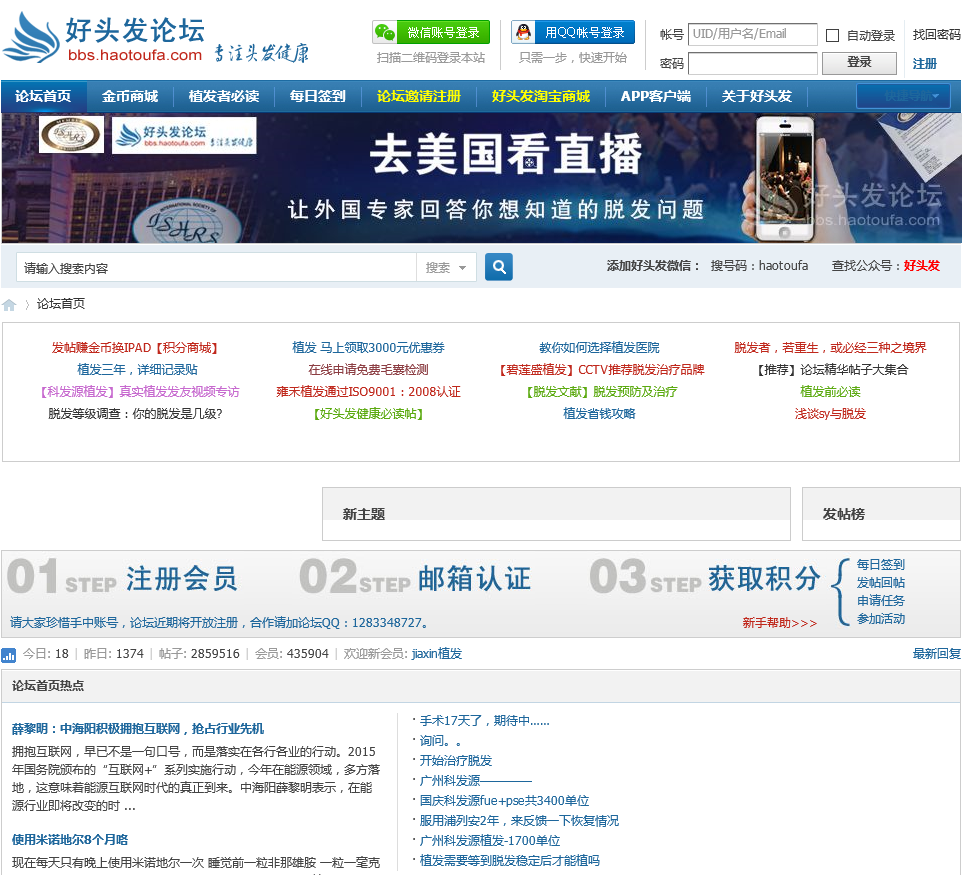Log in with the QQ account button

[x=572, y=33]
